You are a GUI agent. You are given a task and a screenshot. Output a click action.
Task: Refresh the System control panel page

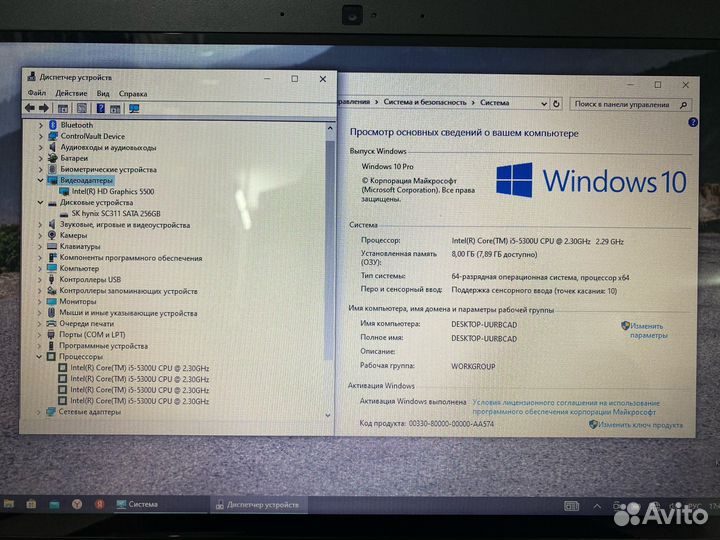click(x=557, y=104)
